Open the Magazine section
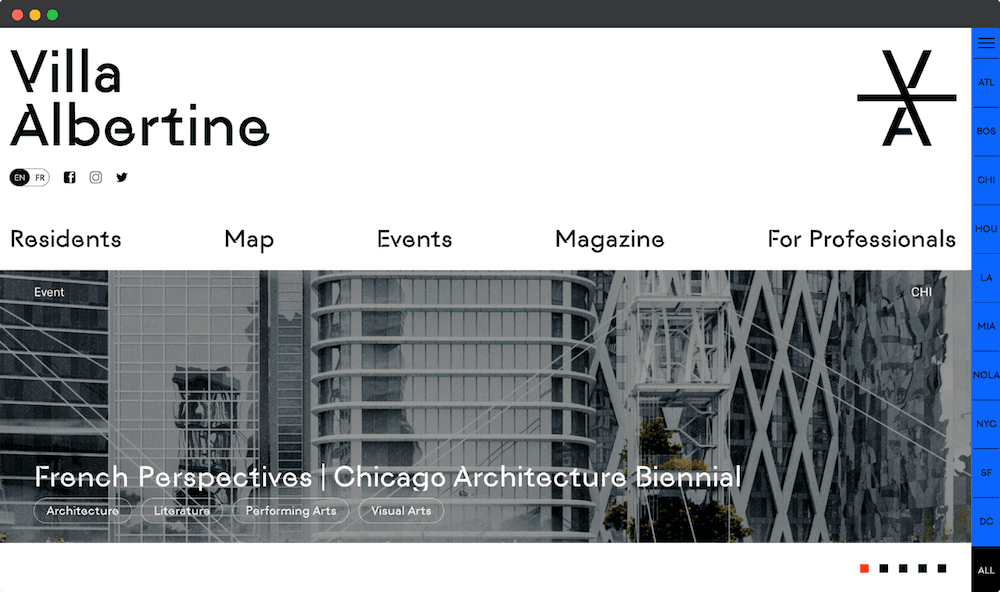 (x=610, y=239)
